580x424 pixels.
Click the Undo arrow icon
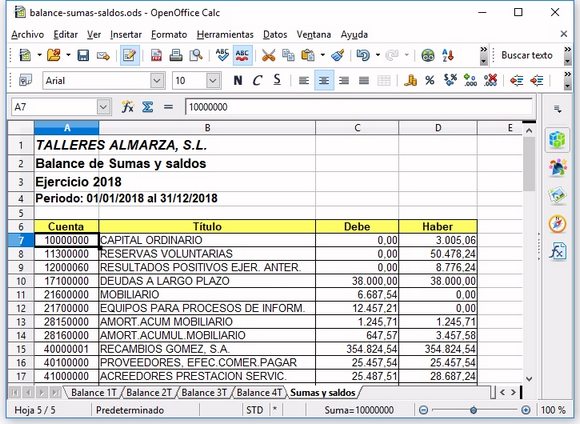click(x=363, y=55)
